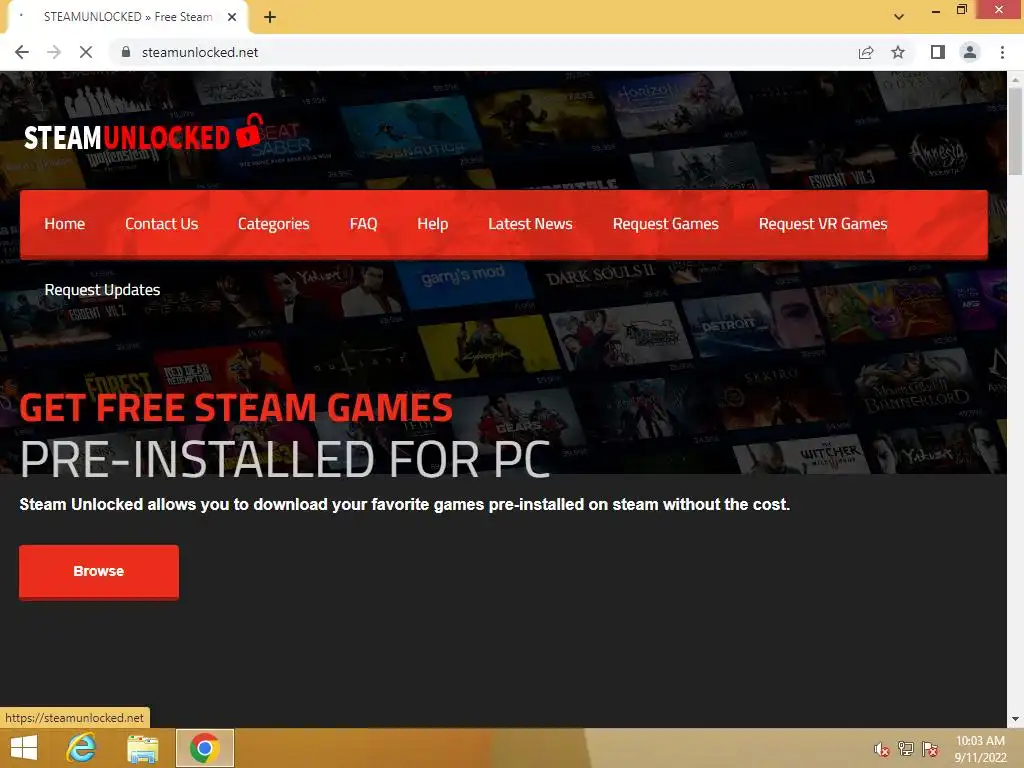The height and width of the screenshot is (768, 1024).
Task: Go back with the browser back arrow
Action: [22, 52]
